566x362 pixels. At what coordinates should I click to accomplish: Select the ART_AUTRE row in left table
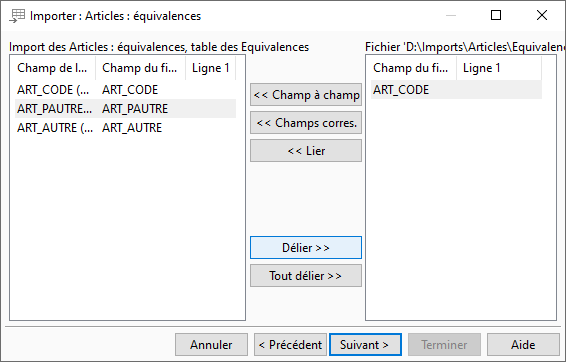pos(125,128)
